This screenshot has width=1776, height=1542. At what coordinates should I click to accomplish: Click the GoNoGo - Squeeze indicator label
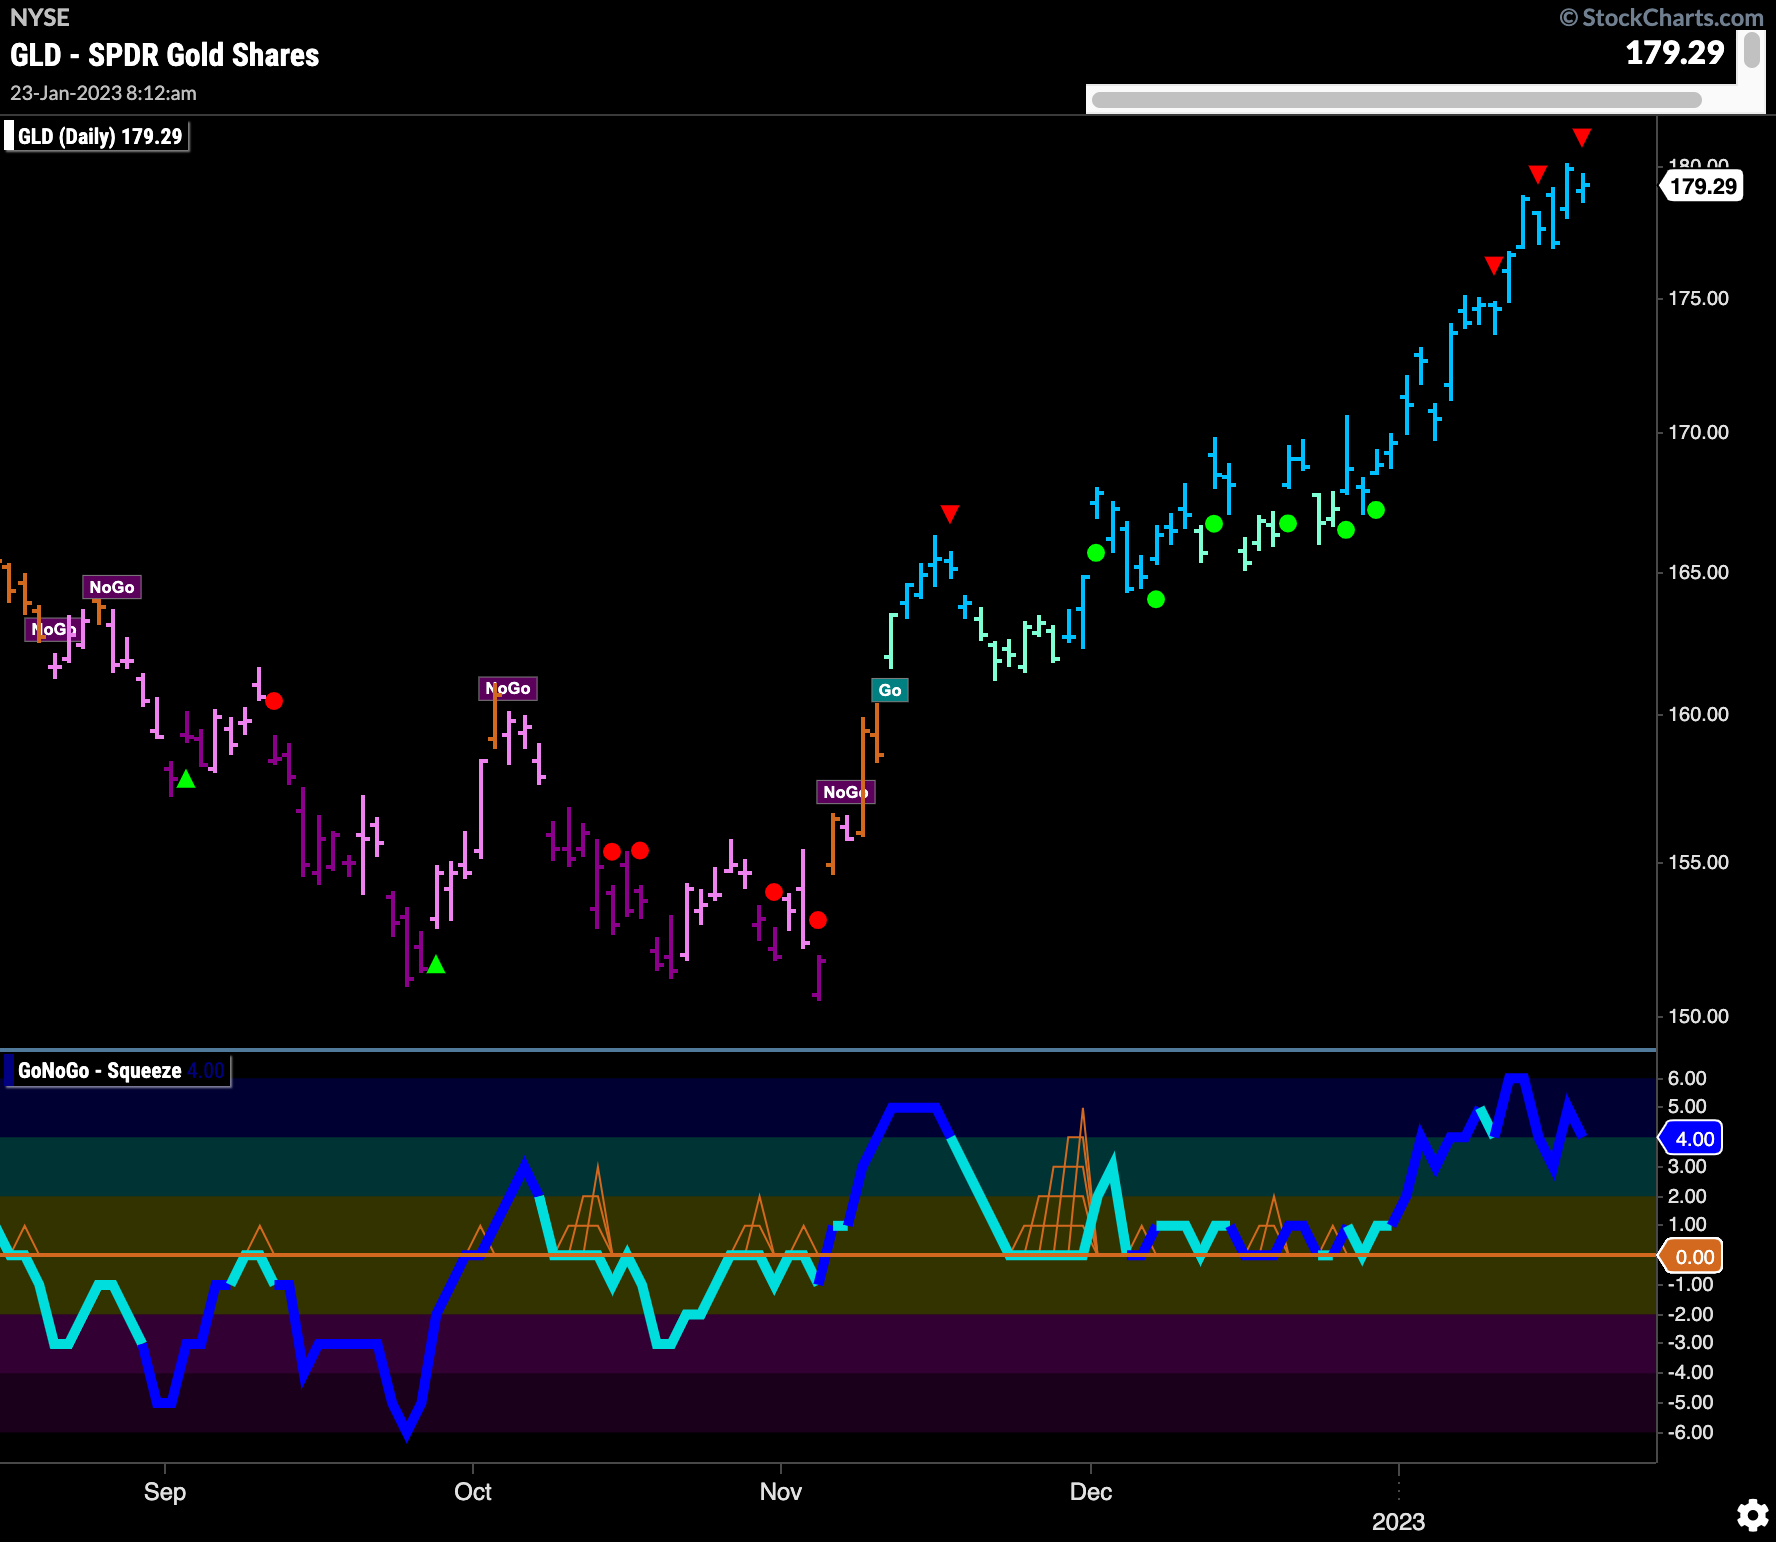tap(116, 1071)
